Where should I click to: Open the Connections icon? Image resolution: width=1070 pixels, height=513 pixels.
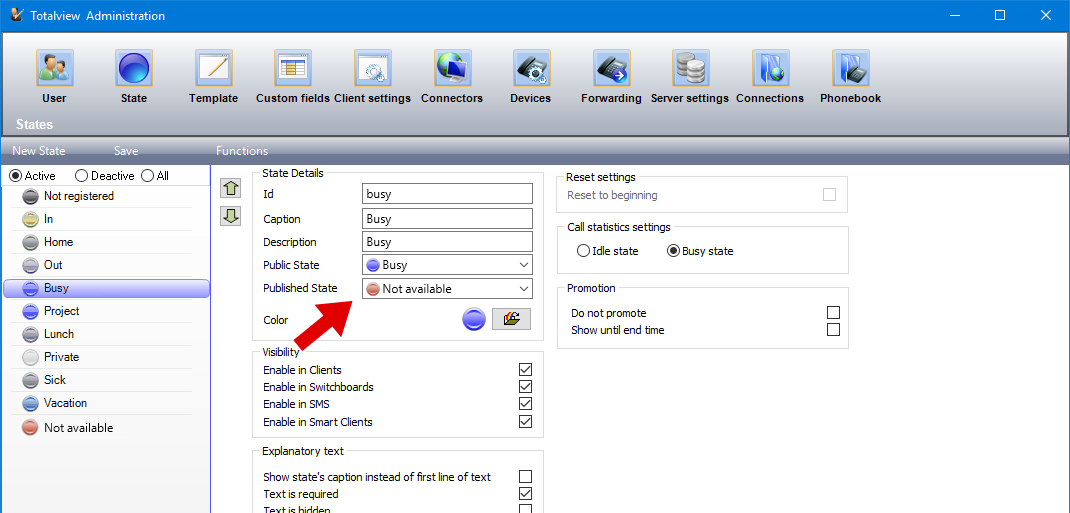770,68
